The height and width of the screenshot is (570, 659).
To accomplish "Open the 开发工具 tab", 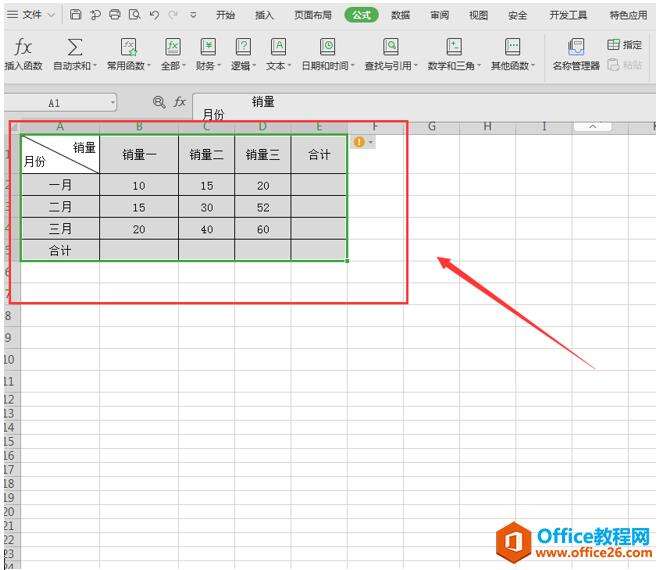I will click(568, 15).
